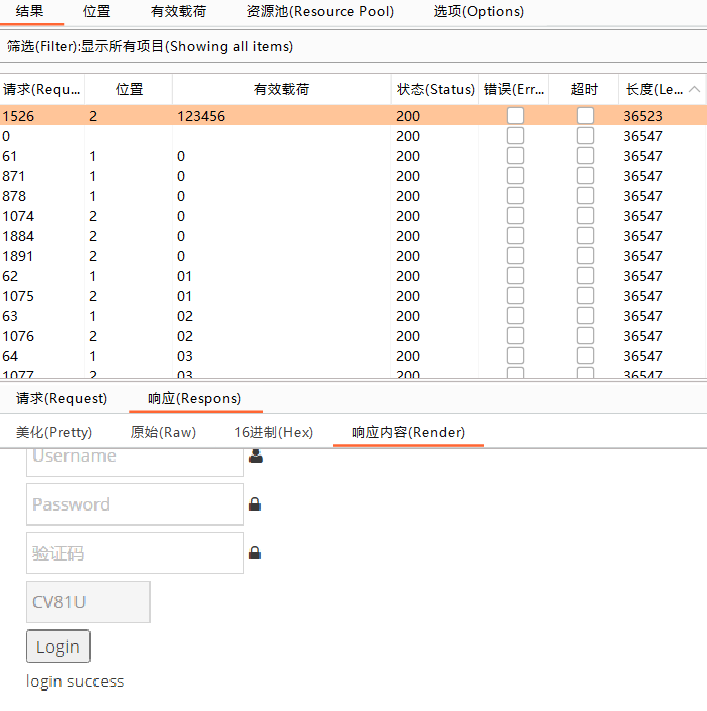
Task: Select request 878 row
Action: pyautogui.click(x=353, y=195)
